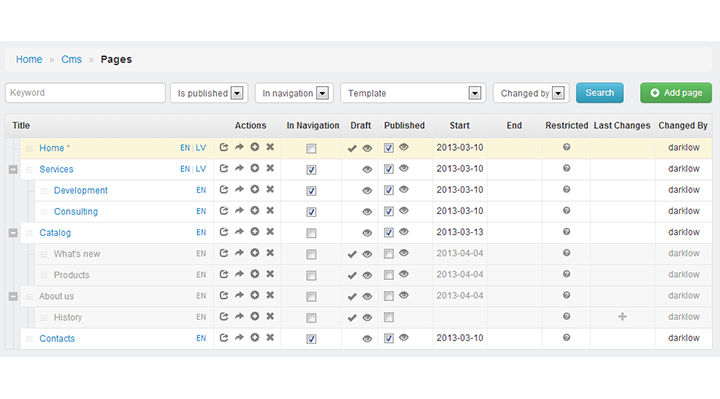Click the drag handle beside Contacts title
The width and height of the screenshot is (720, 399).
coord(29,339)
